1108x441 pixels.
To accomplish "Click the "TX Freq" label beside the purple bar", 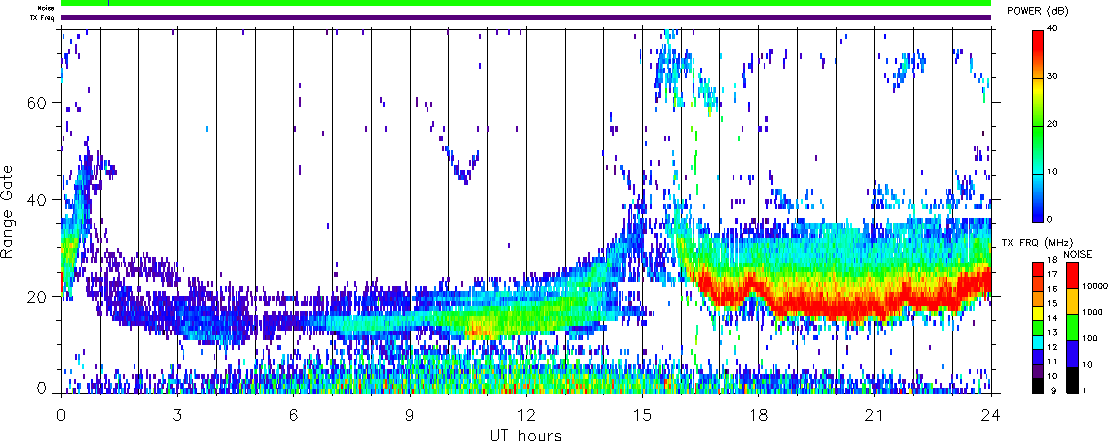I will point(44,17).
